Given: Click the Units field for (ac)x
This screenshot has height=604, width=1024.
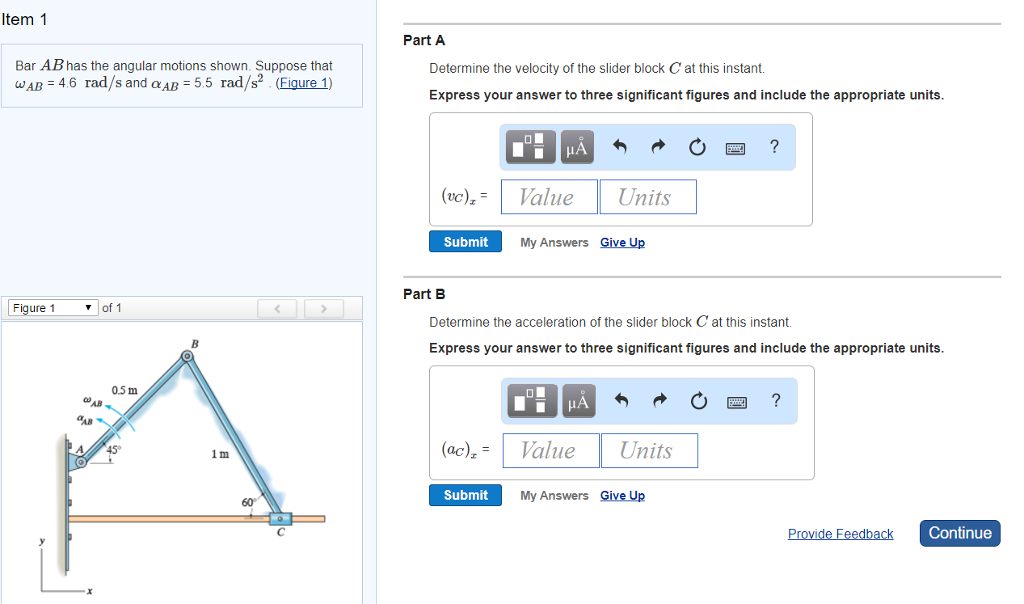Looking at the screenshot, I should pyautogui.click(x=648, y=450).
